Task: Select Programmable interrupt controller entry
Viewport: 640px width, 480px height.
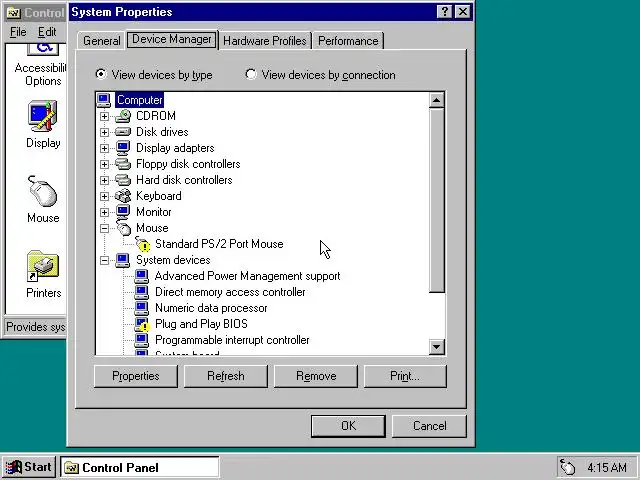Action: click(x=232, y=340)
